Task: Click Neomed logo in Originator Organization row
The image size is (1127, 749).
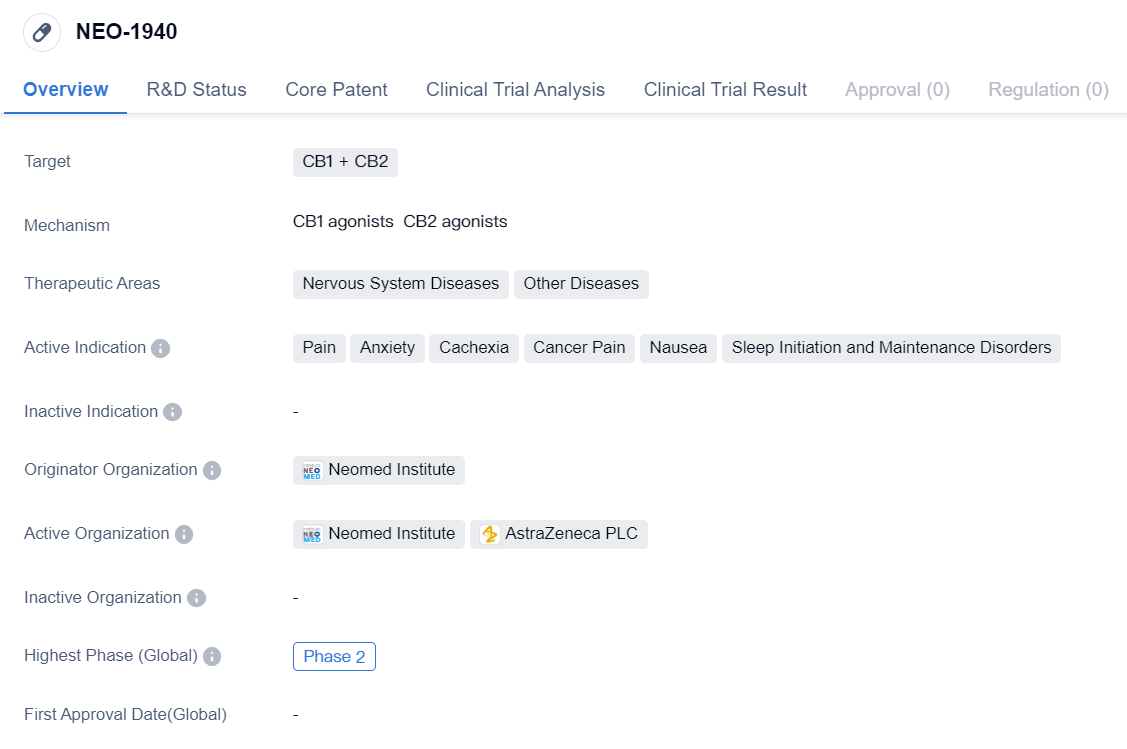Action: point(312,471)
